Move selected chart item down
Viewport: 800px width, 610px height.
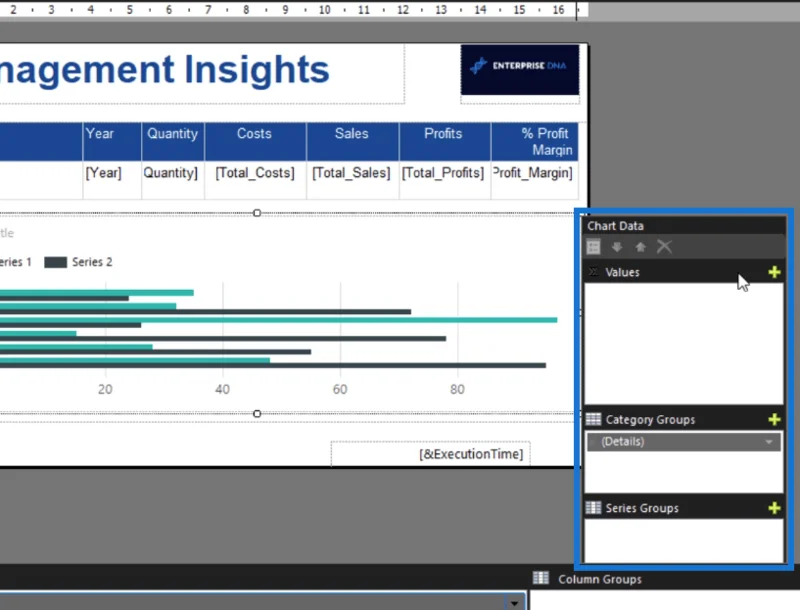(617, 247)
